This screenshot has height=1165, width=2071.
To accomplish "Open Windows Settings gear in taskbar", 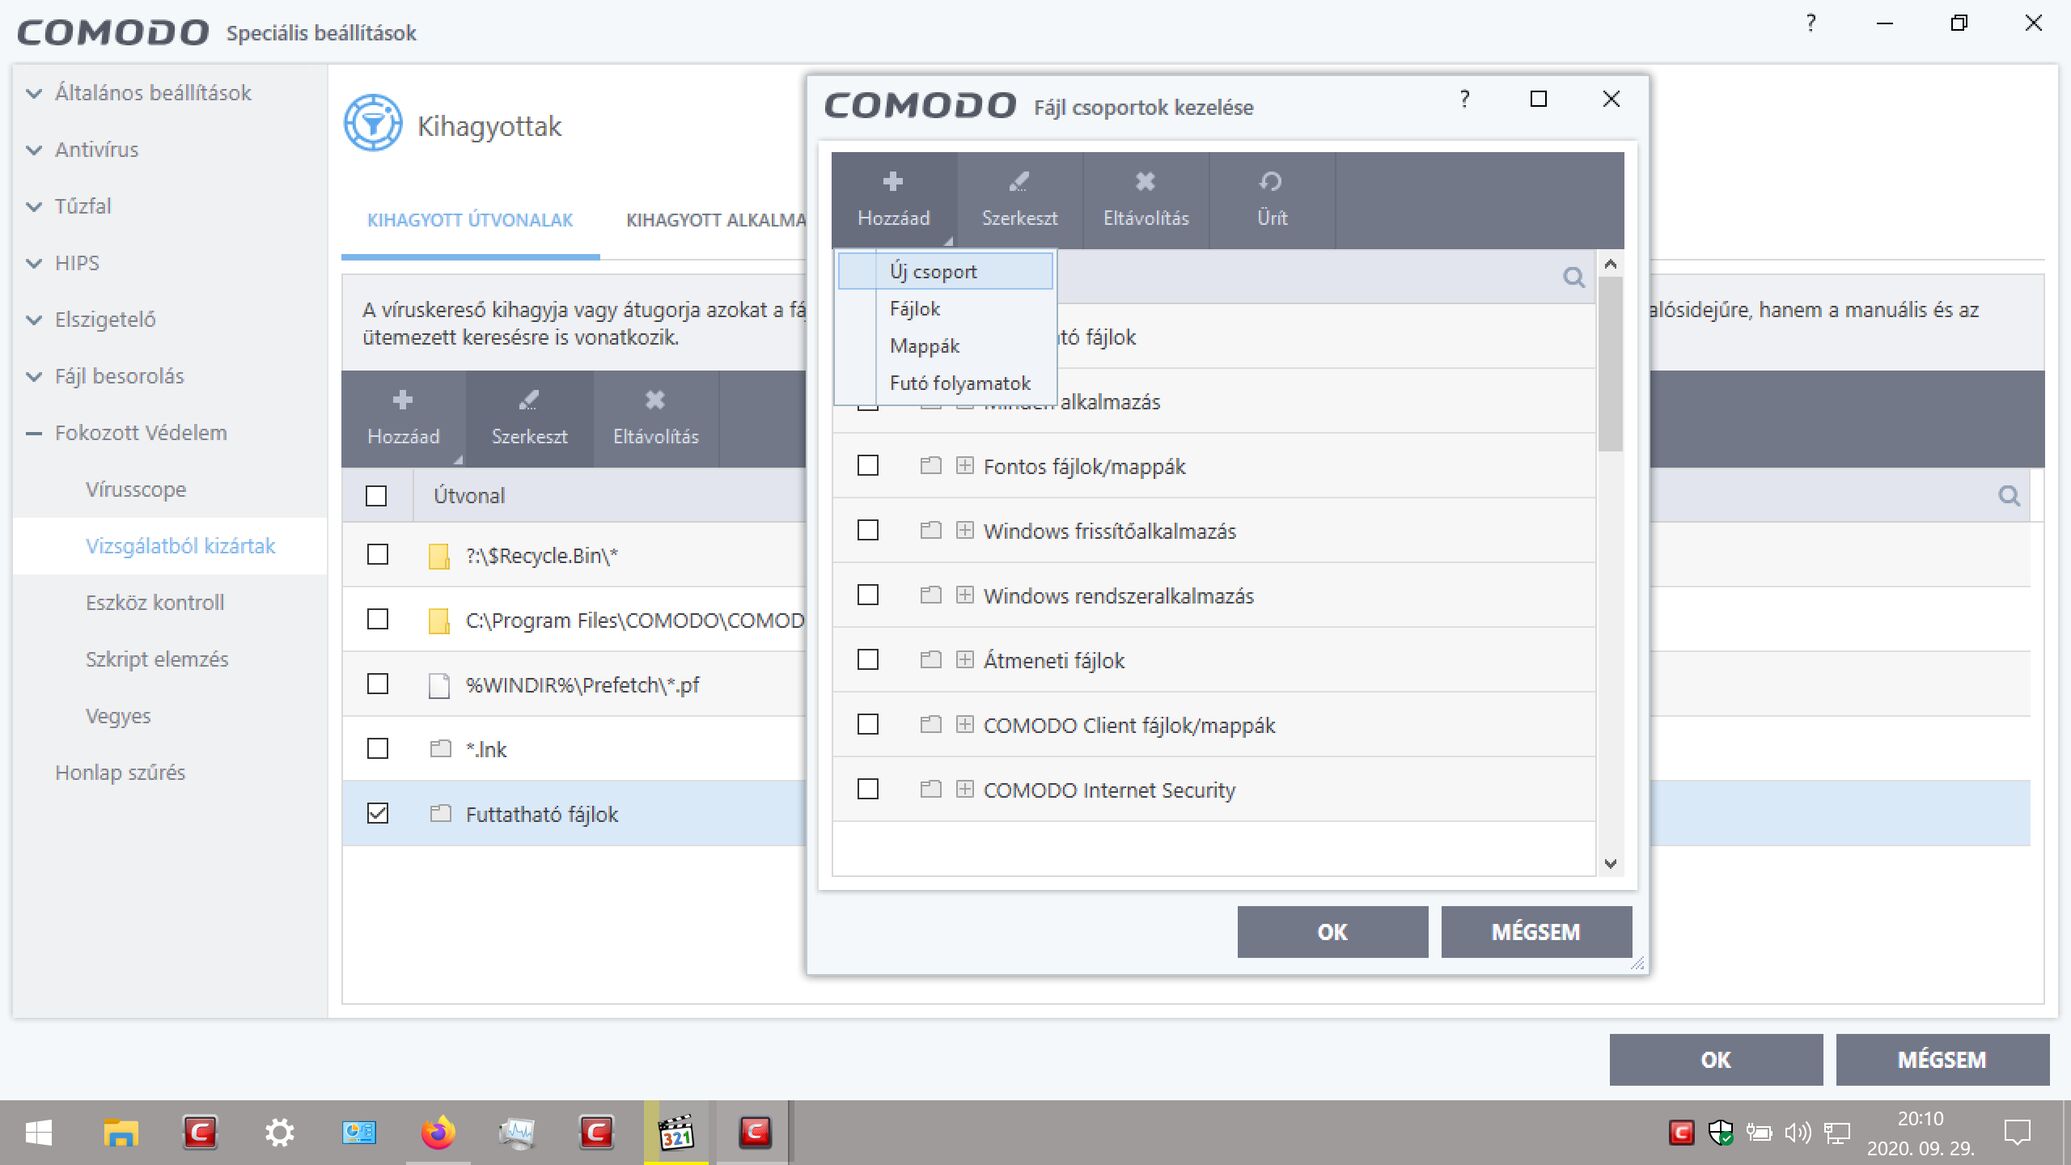I will 279,1133.
